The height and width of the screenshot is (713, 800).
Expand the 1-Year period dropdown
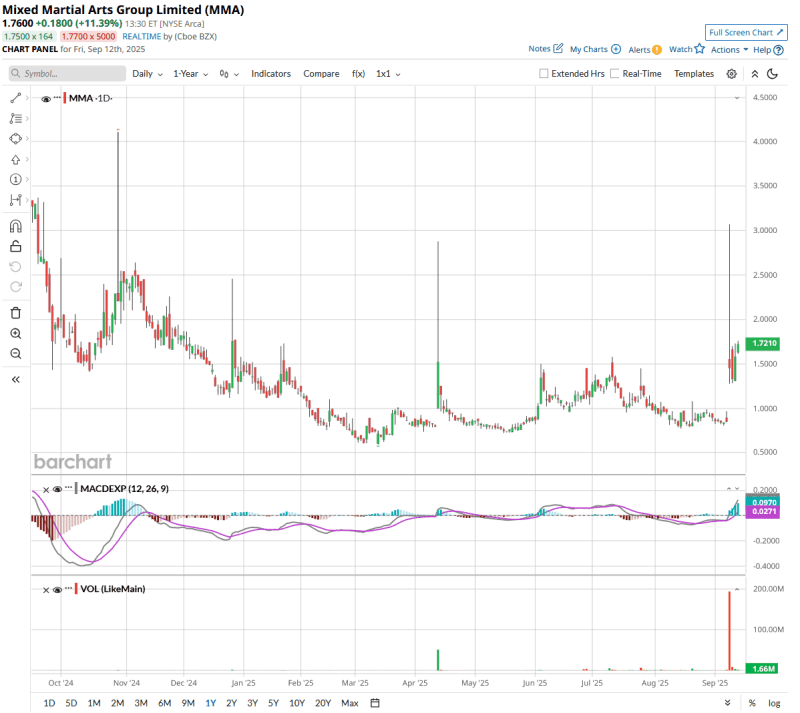pyautogui.click(x=191, y=74)
